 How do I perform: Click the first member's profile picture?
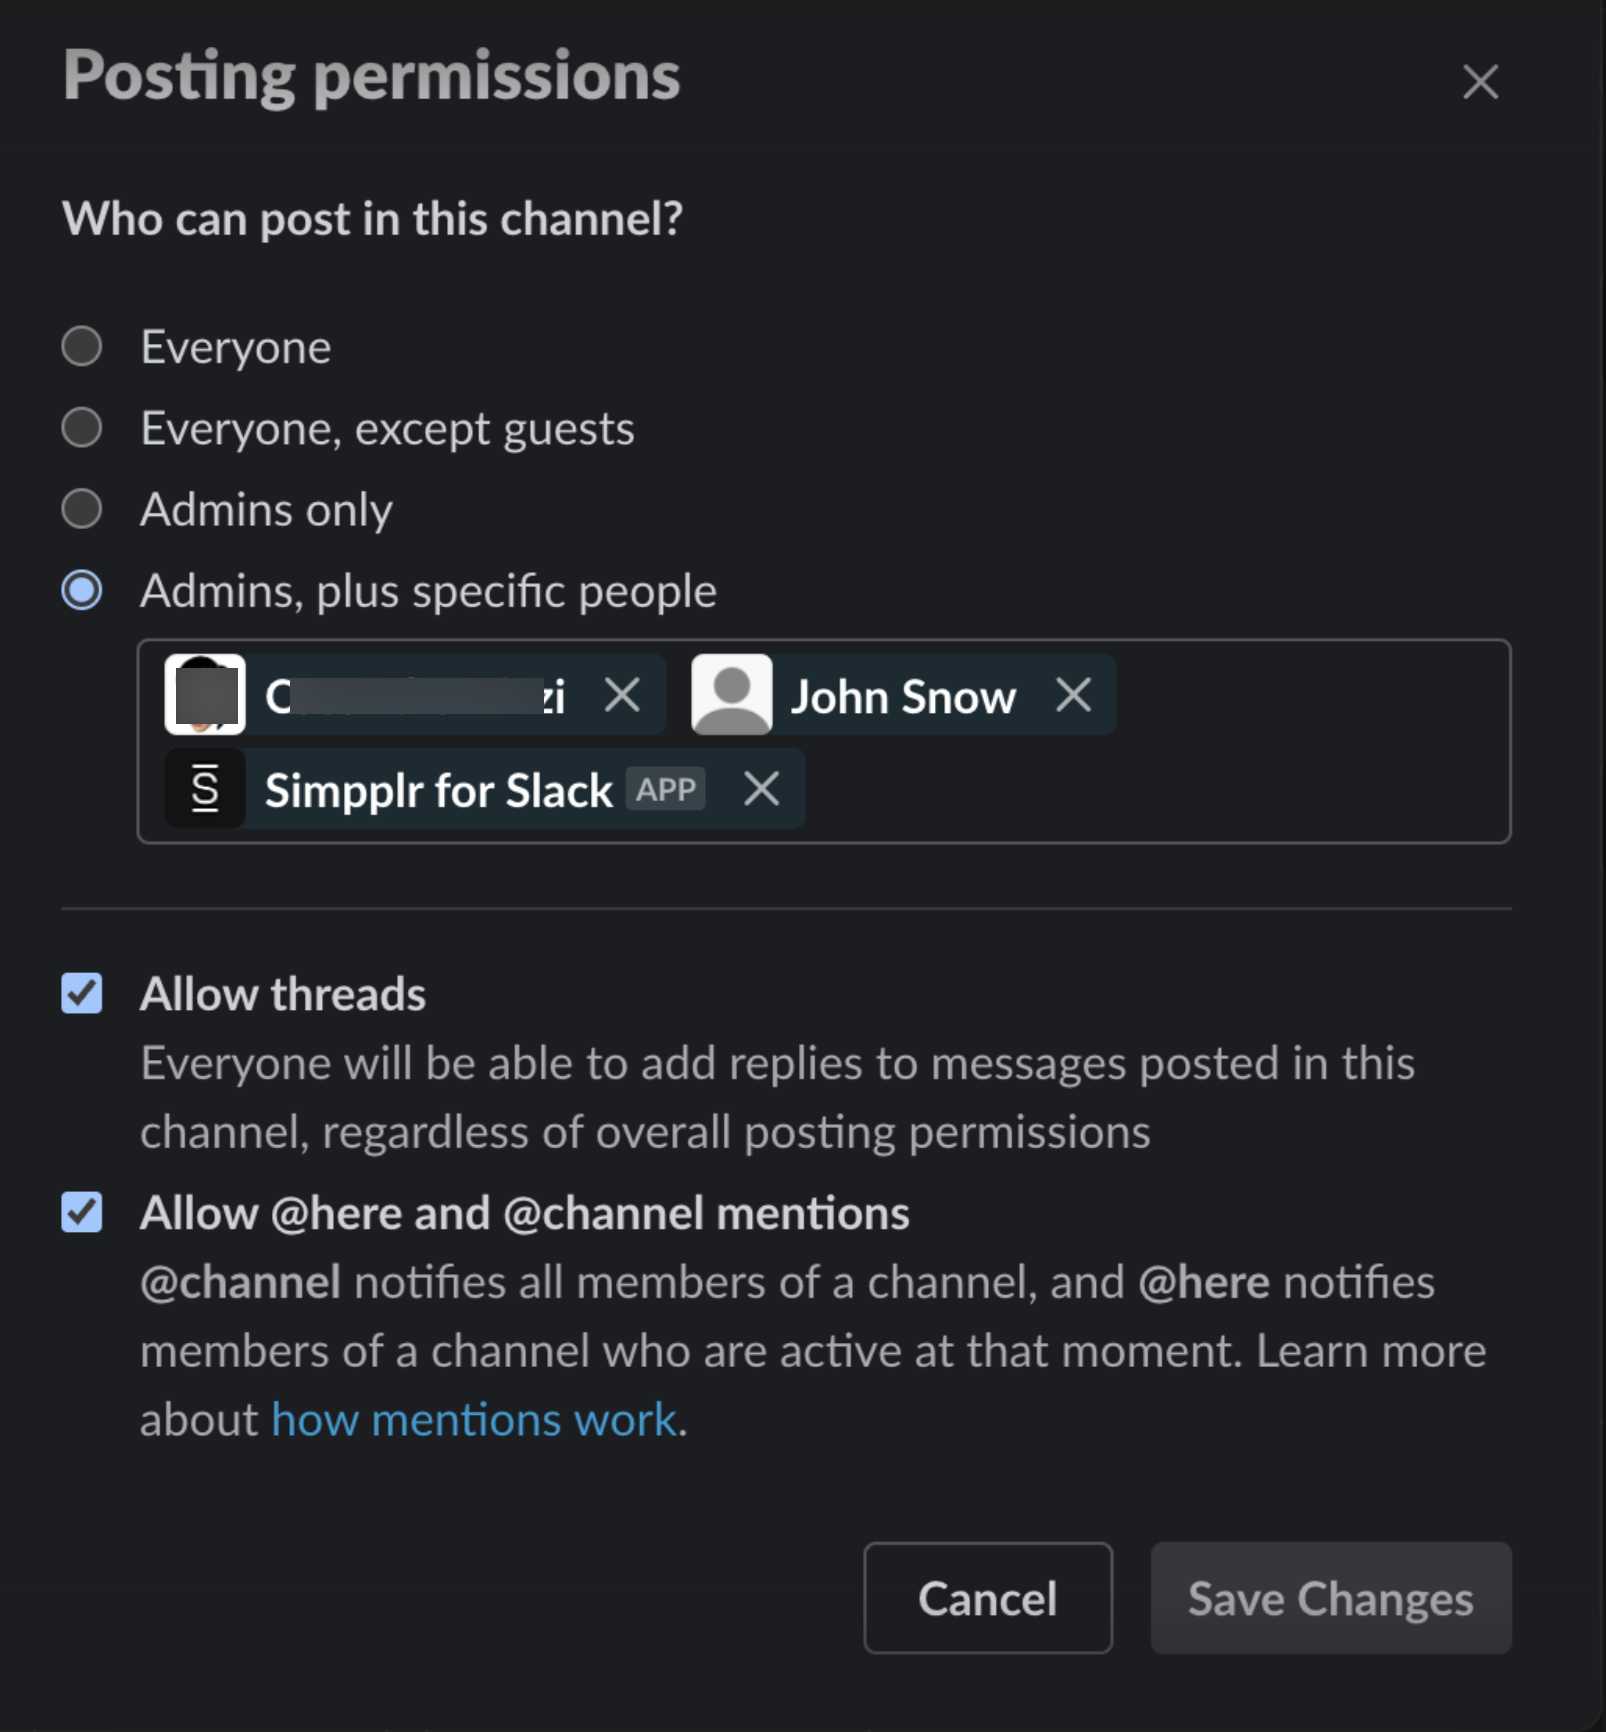pyautogui.click(x=203, y=696)
